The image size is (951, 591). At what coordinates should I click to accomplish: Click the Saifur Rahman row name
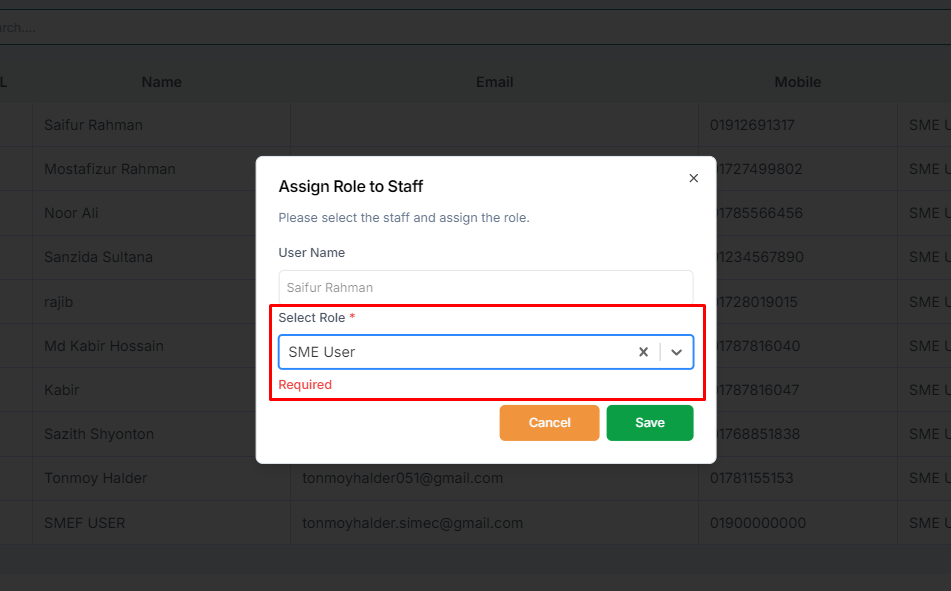pos(93,125)
